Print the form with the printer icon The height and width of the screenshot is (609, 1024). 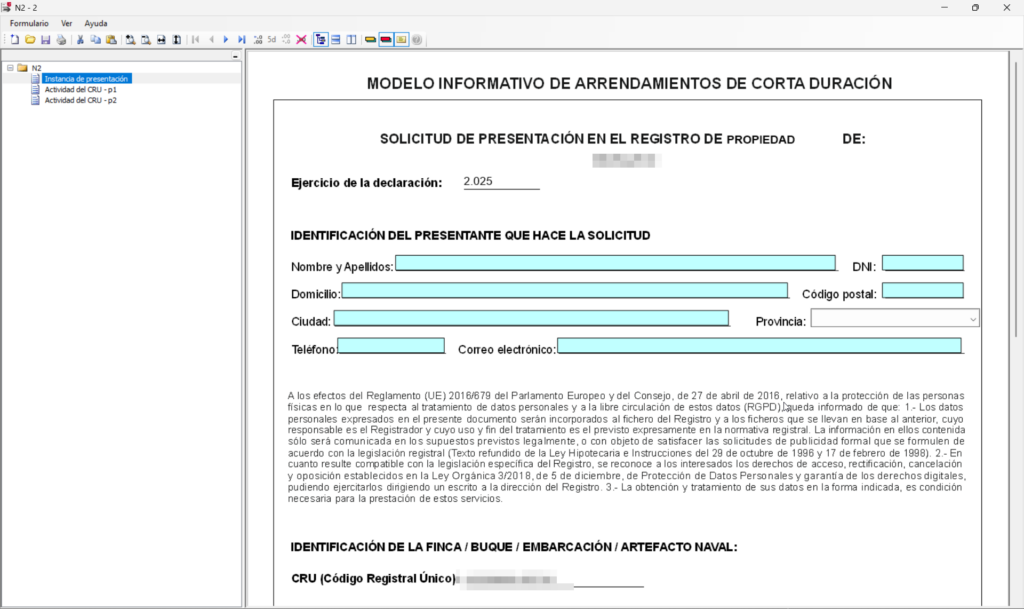coord(61,40)
